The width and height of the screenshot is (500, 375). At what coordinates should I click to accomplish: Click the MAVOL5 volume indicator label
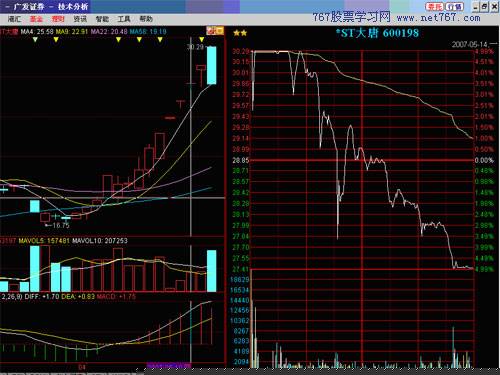44,241
